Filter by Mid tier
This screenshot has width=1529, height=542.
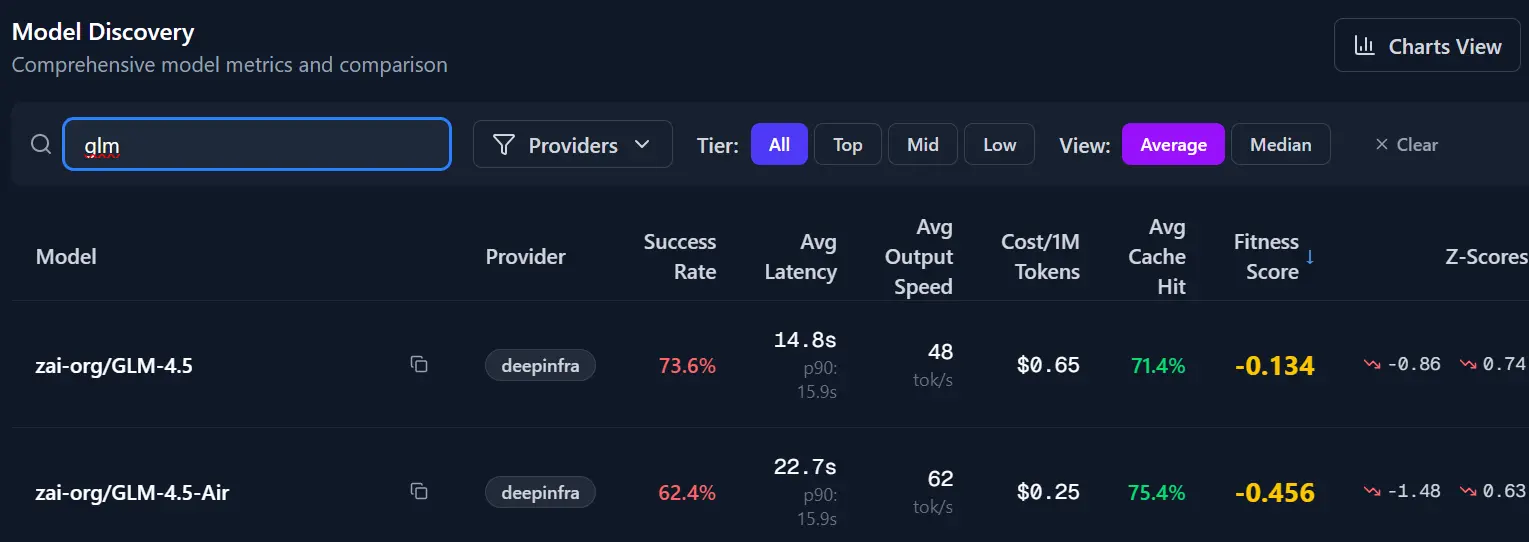[922, 144]
